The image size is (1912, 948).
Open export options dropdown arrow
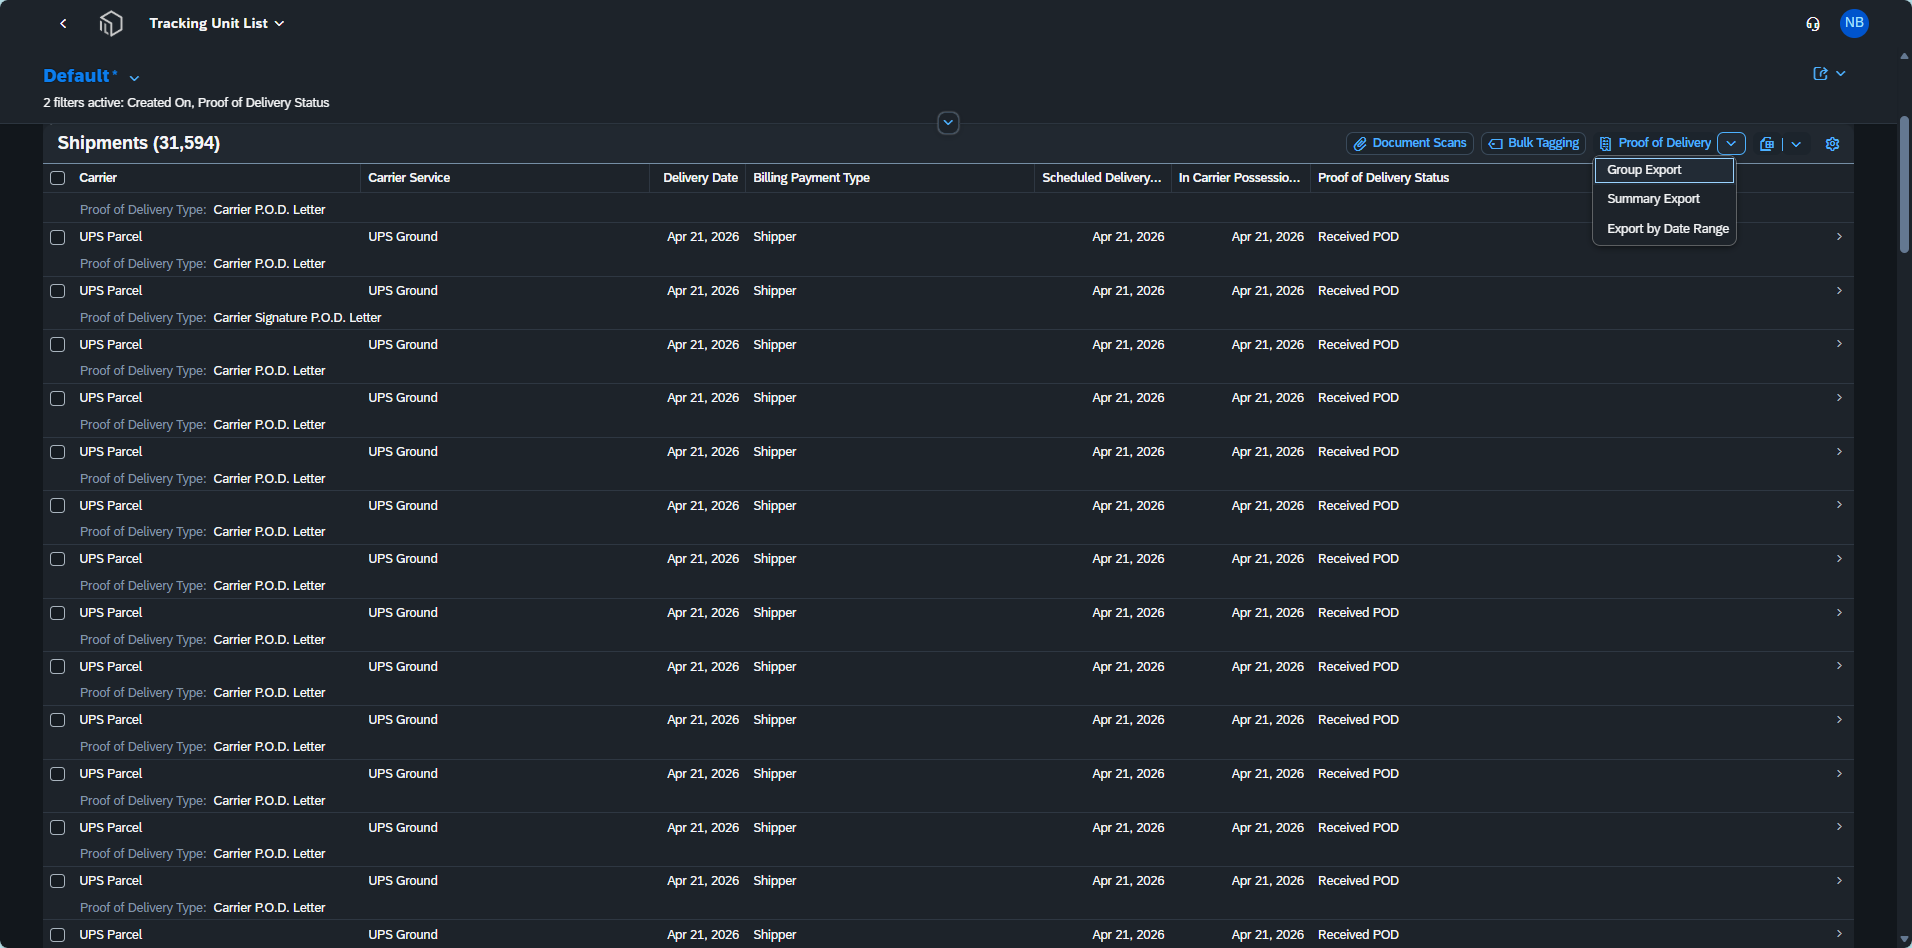click(1796, 144)
